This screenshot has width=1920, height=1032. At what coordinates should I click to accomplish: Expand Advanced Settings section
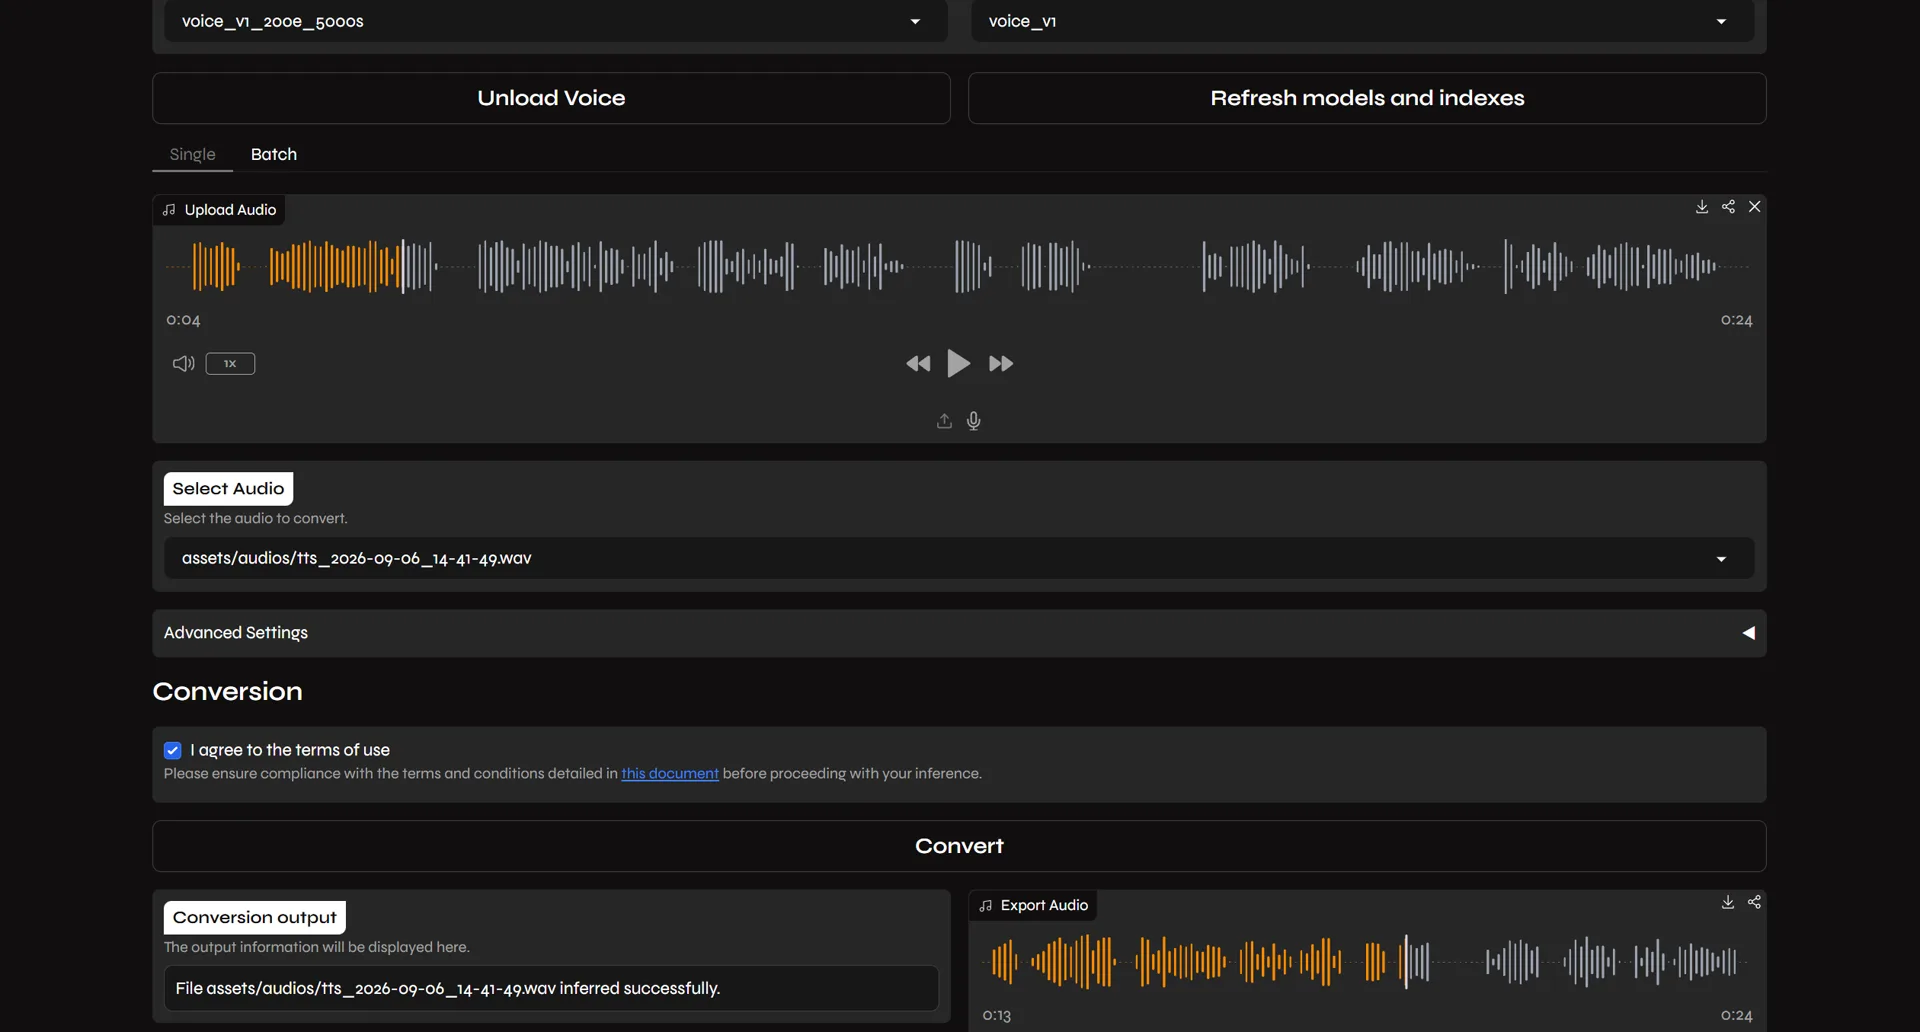(x=959, y=633)
